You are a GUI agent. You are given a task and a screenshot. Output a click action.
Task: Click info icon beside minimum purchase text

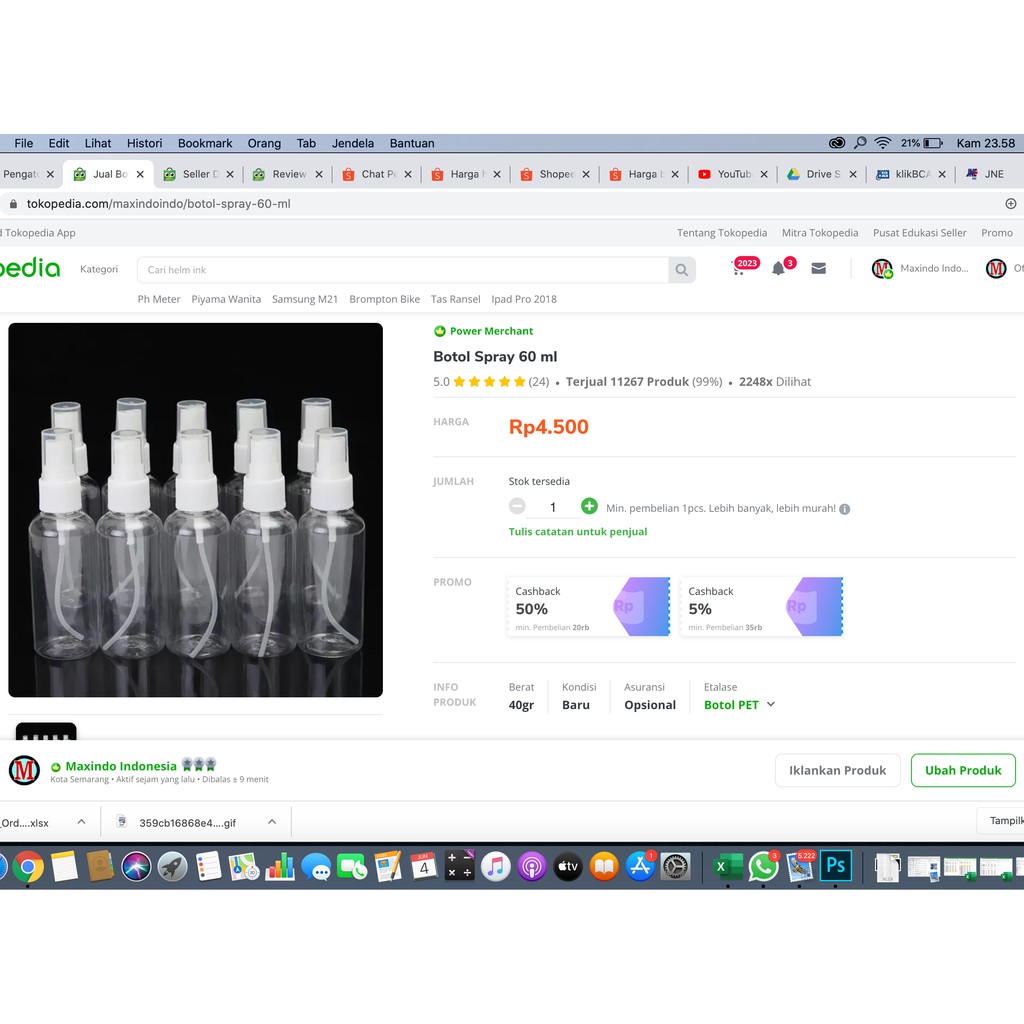(845, 509)
